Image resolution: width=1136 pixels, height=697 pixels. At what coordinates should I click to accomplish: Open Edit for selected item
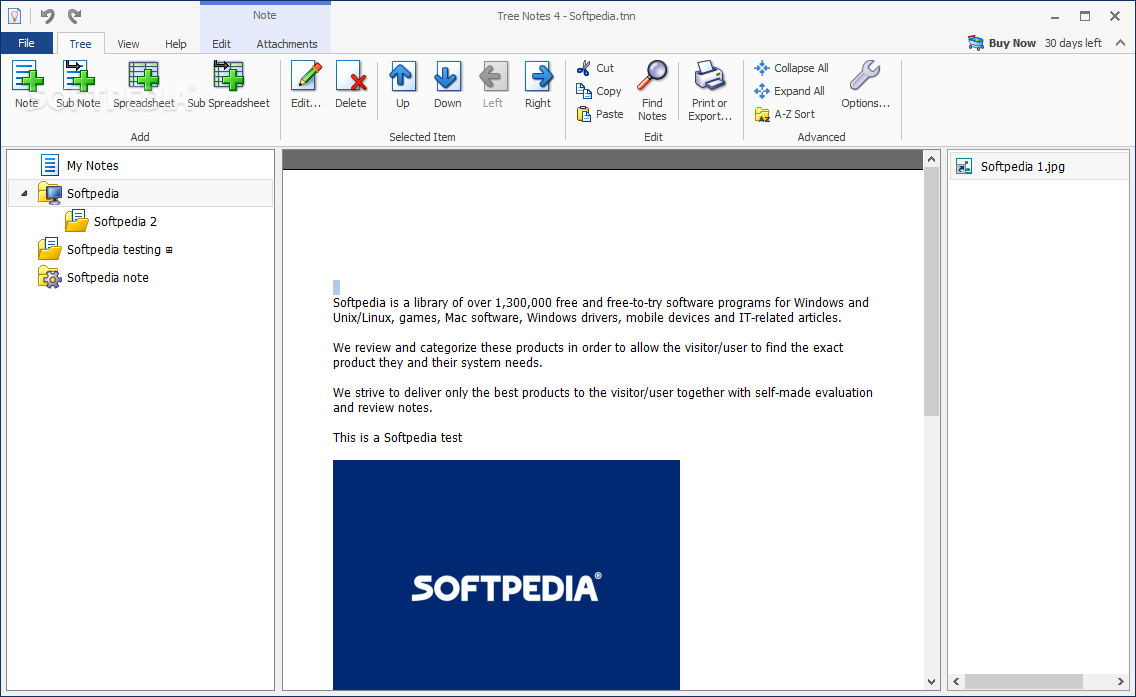[306, 85]
